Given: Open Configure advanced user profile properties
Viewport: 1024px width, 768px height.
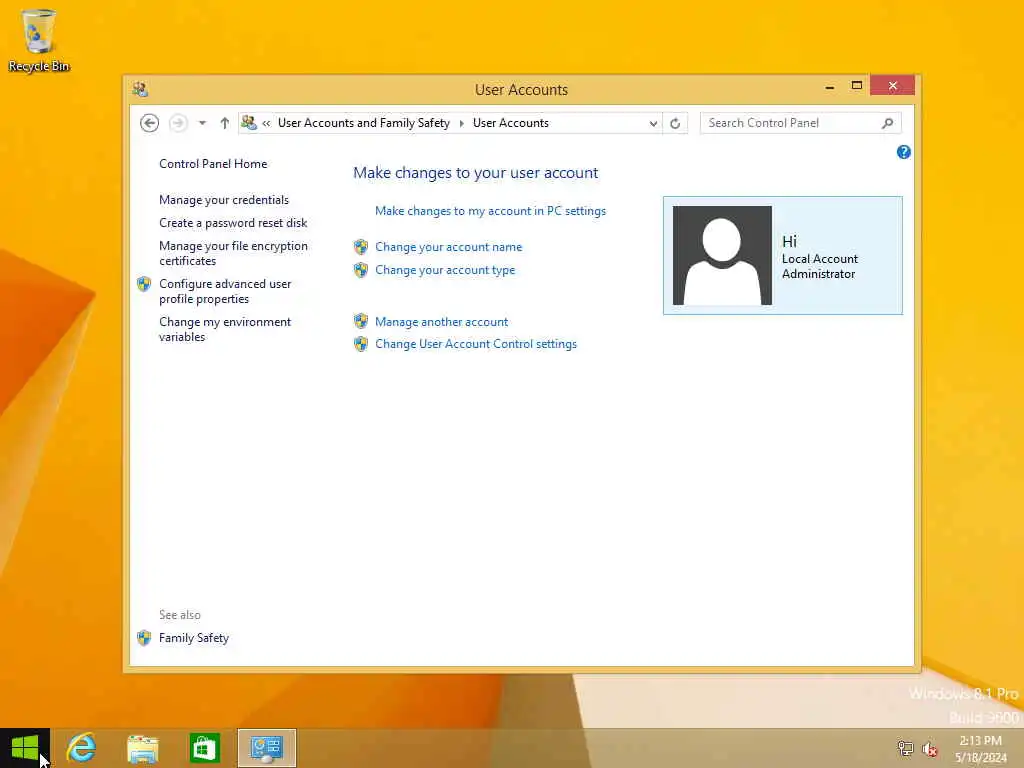Looking at the screenshot, I should [x=225, y=291].
